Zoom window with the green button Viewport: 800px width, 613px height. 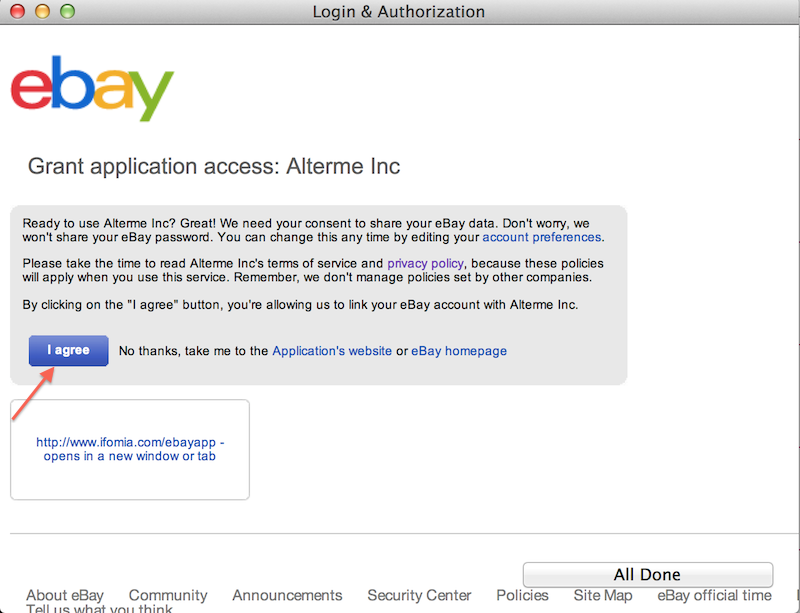pyautogui.click(x=66, y=12)
